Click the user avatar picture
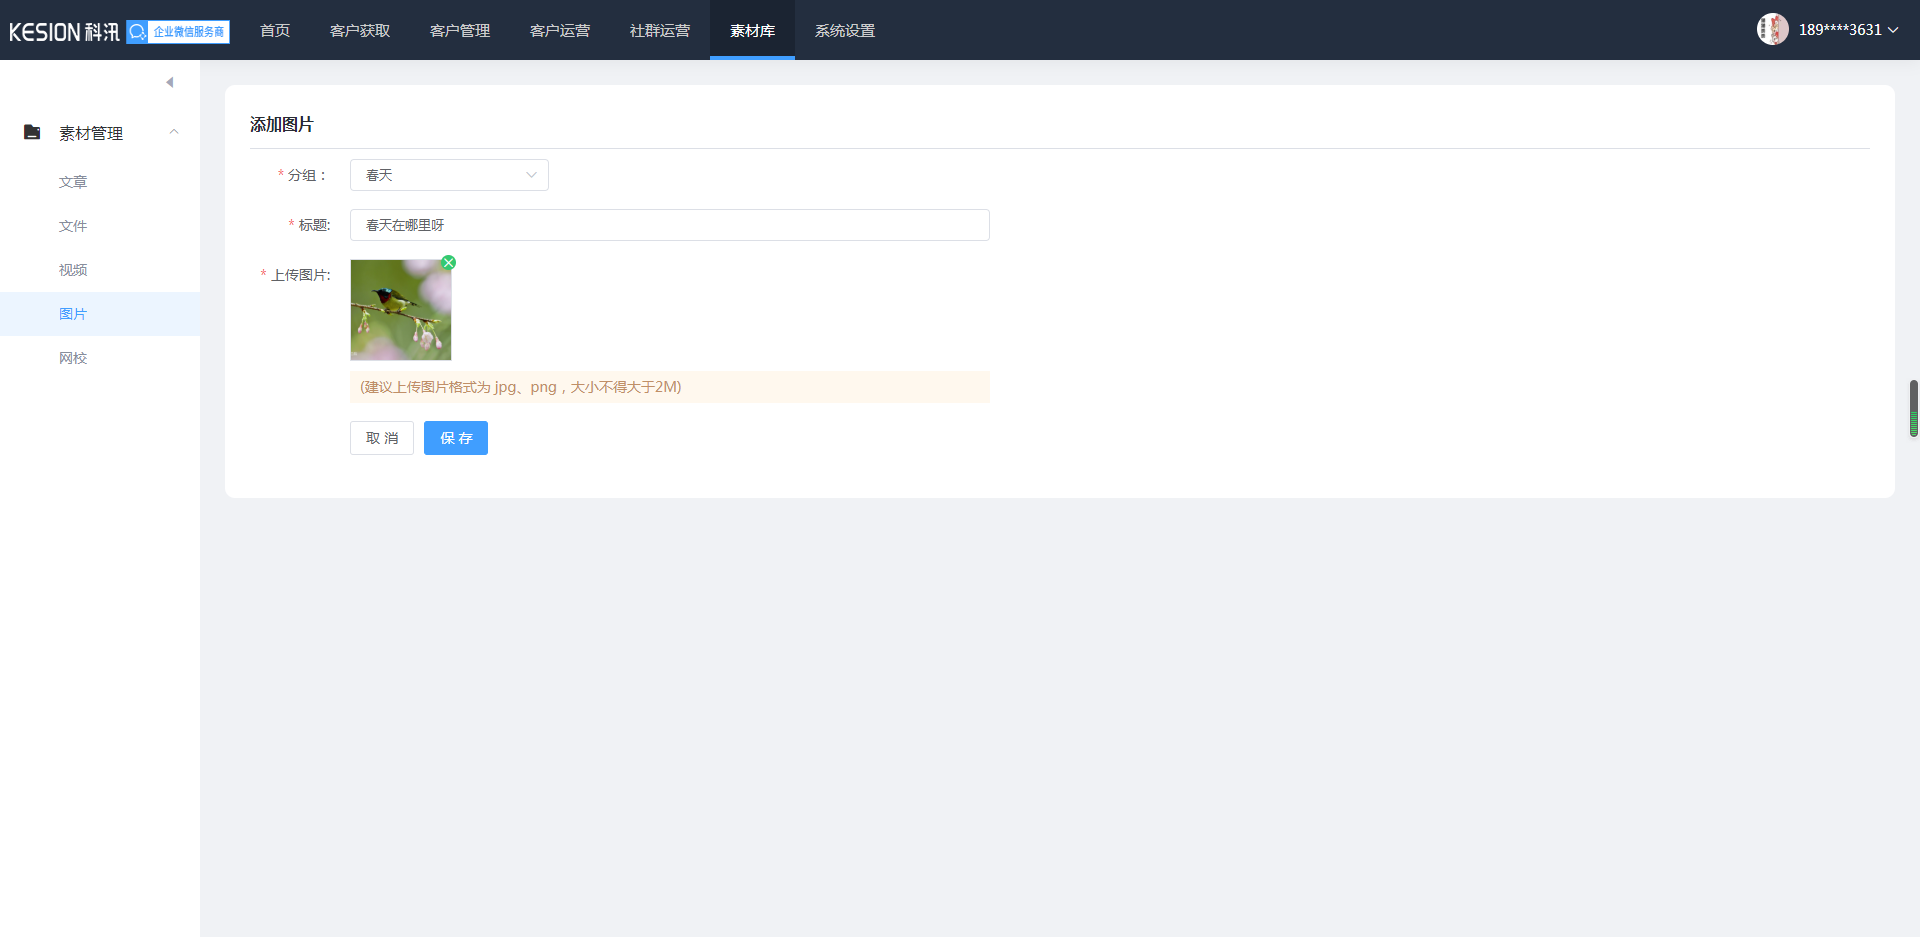 1772,30
